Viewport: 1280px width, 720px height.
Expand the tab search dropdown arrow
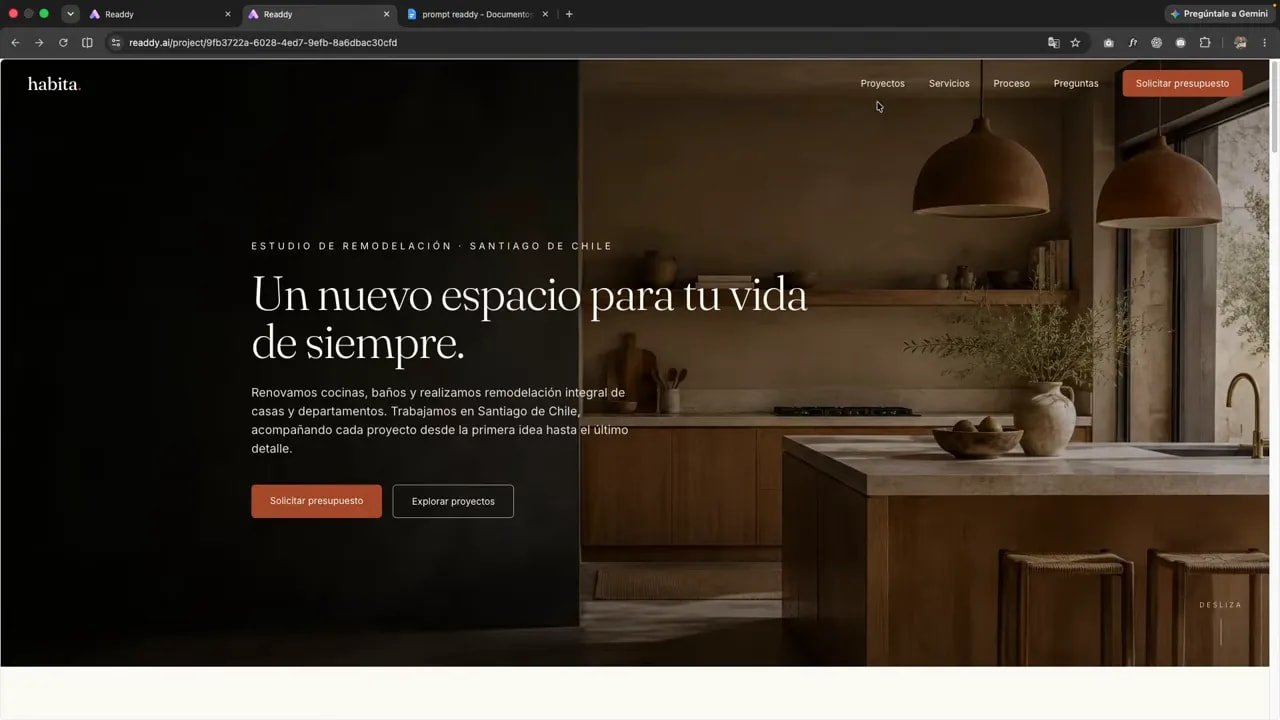pyautogui.click(x=70, y=14)
